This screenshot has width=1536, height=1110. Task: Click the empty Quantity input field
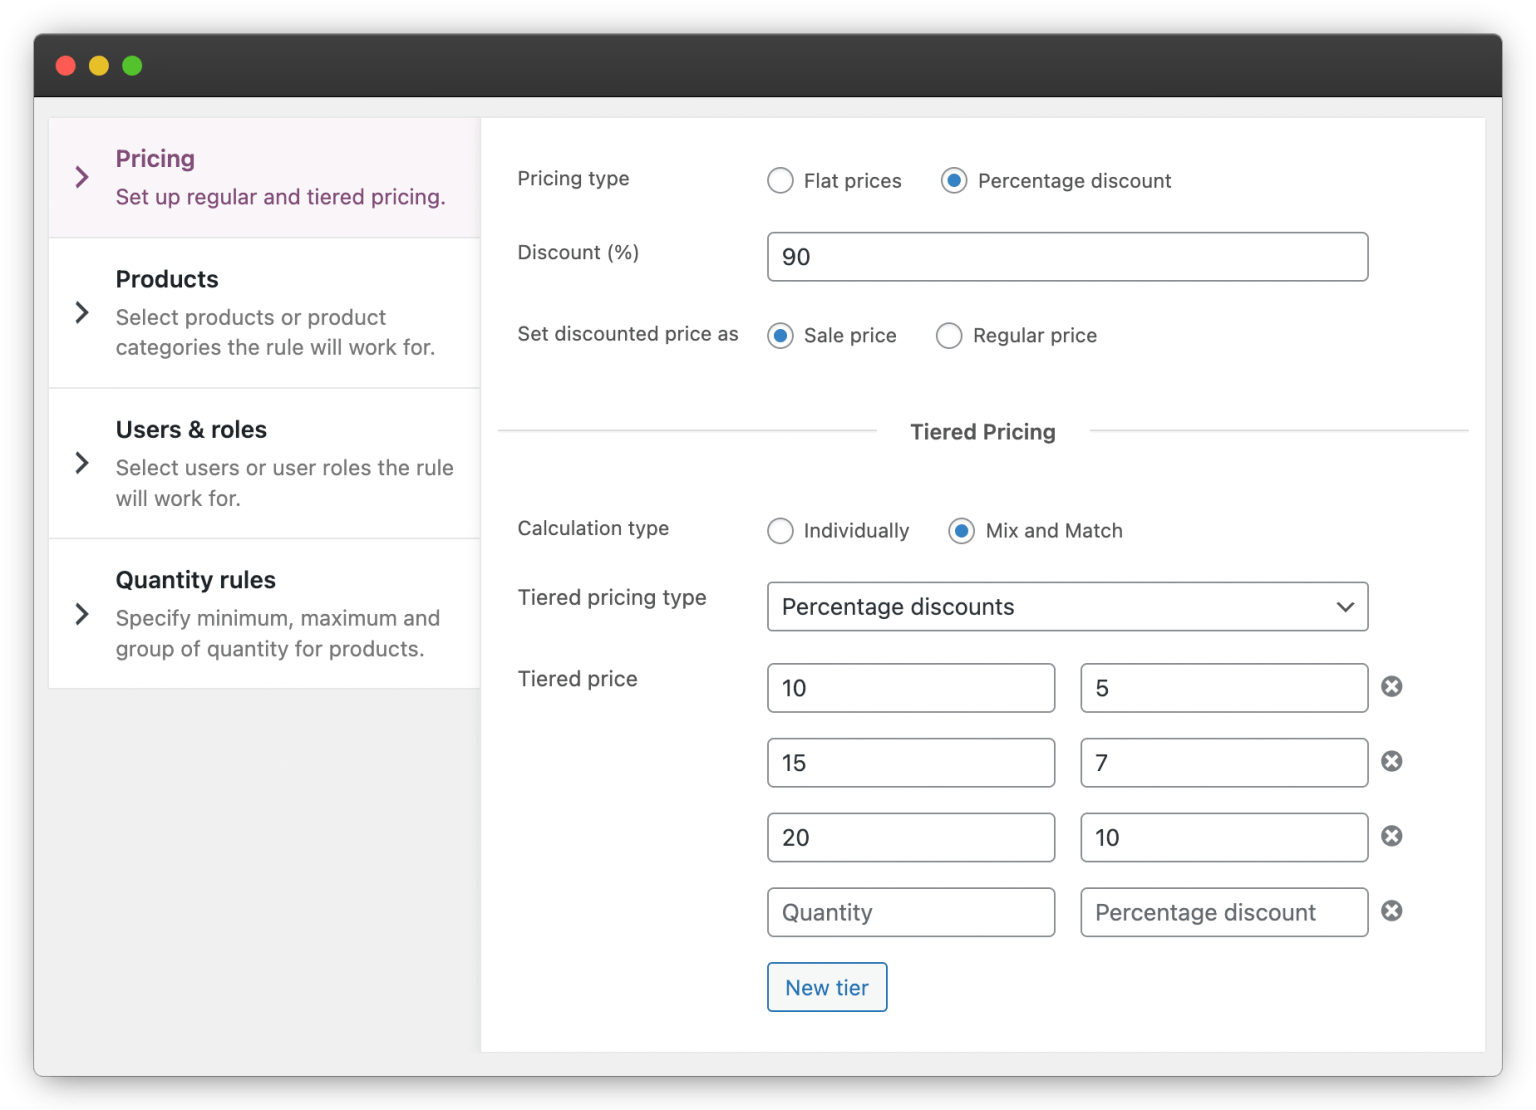(909, 911)
